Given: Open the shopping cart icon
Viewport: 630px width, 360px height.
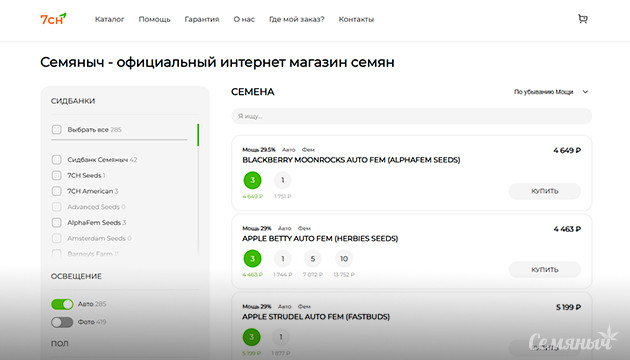Looking at the screenshot, I should 583,19.
